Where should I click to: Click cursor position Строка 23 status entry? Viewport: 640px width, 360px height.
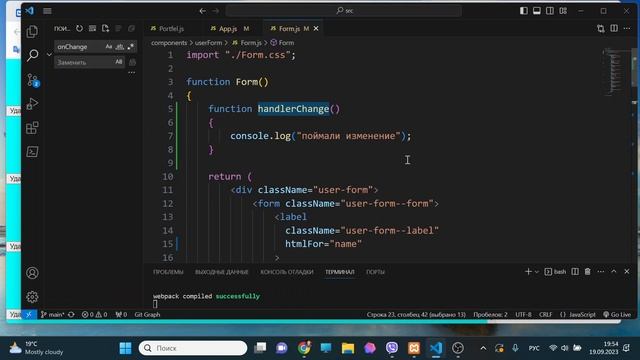416,314
